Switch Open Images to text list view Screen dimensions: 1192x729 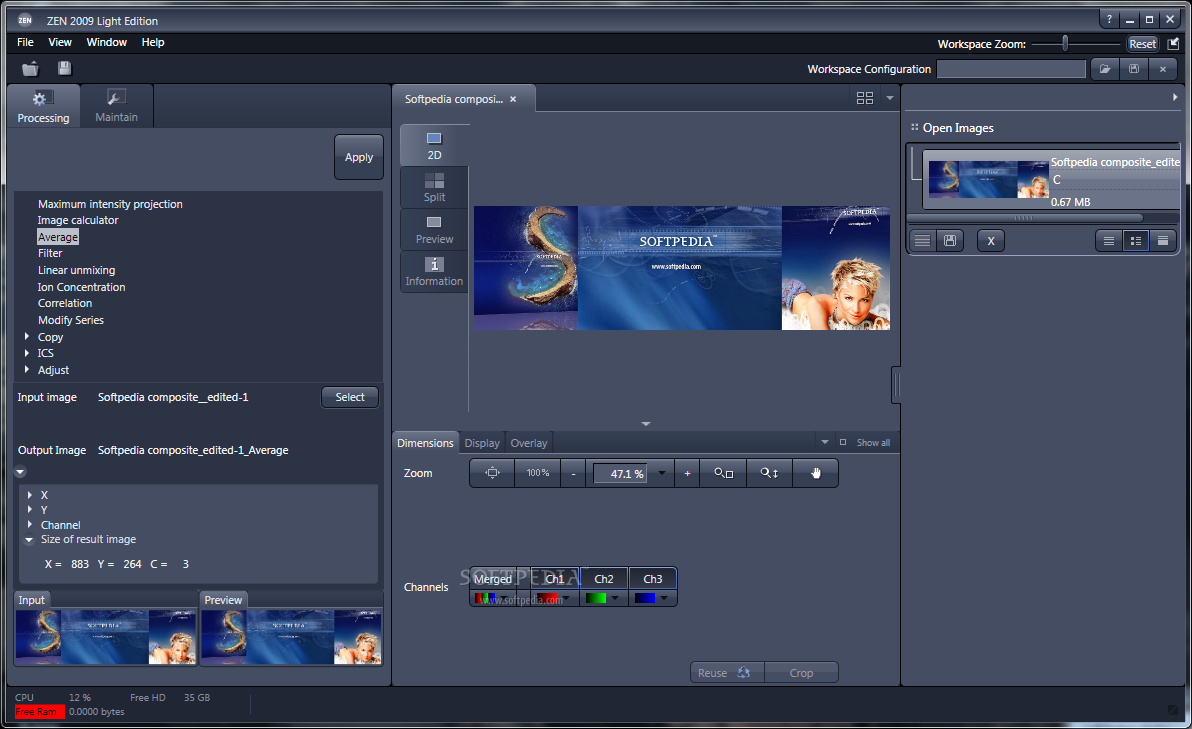click(x=1108, y=241)
